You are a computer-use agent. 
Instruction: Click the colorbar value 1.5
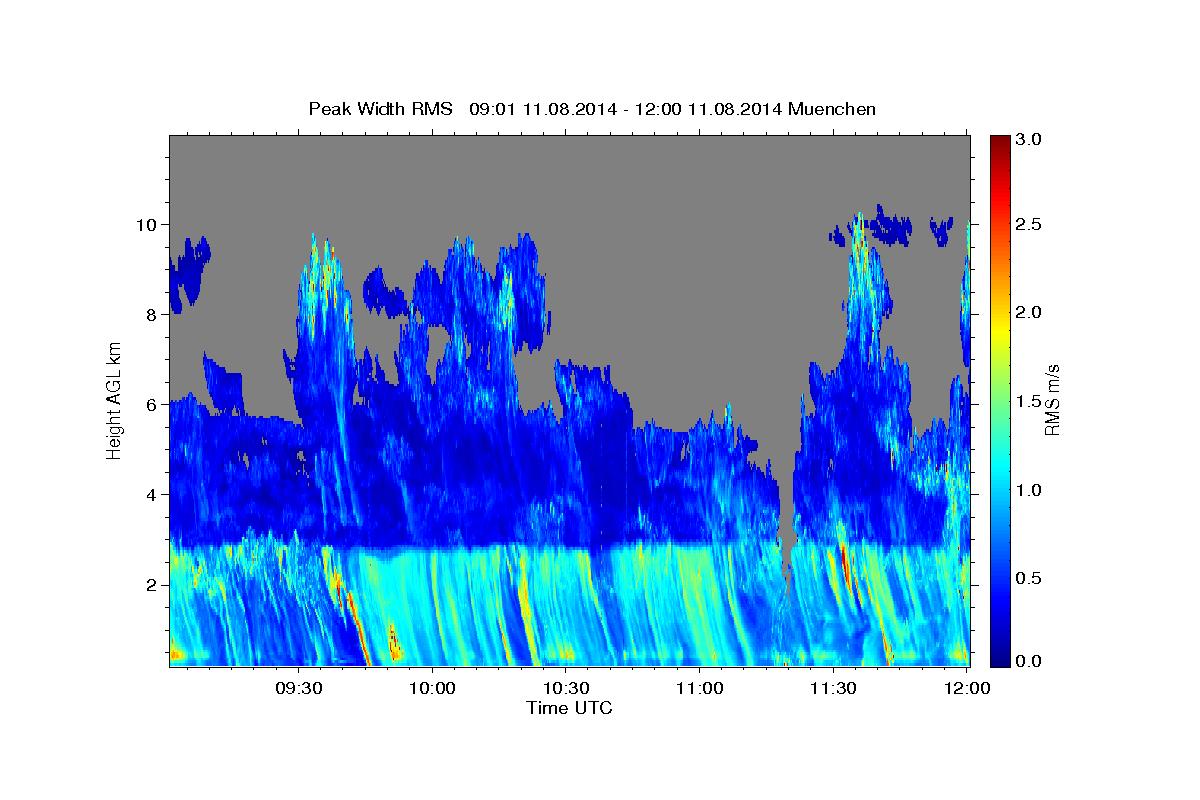point(1029,402)
